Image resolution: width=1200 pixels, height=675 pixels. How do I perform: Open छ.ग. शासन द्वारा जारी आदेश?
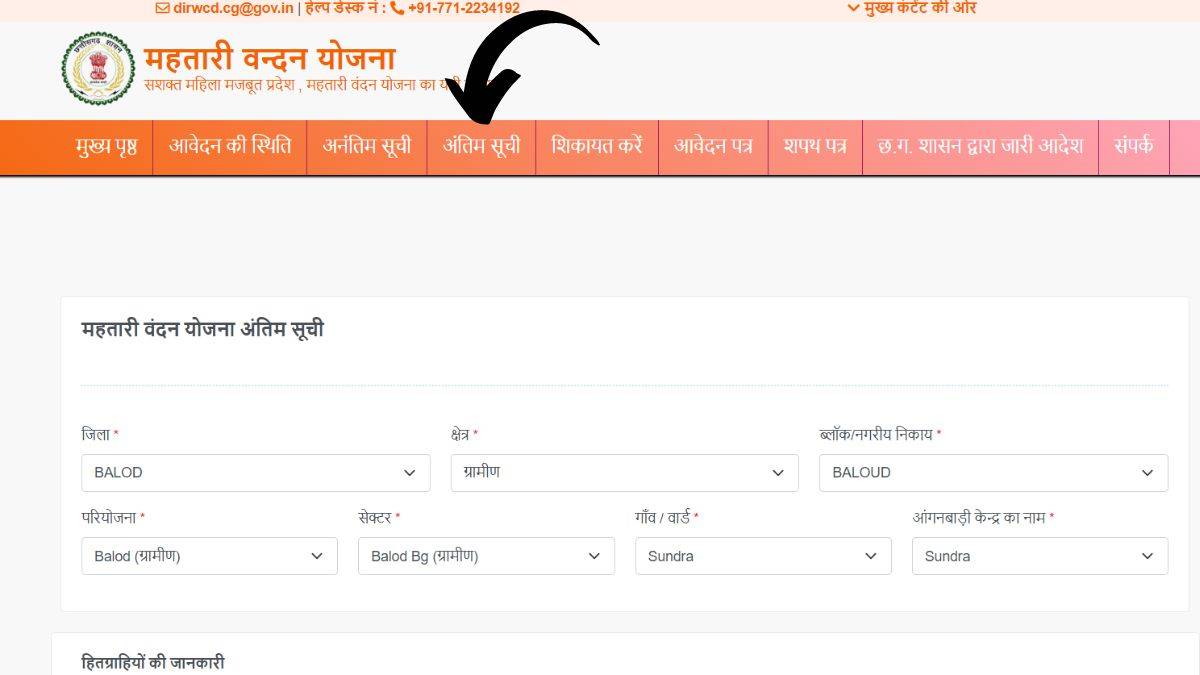click(x=981, y=147)
